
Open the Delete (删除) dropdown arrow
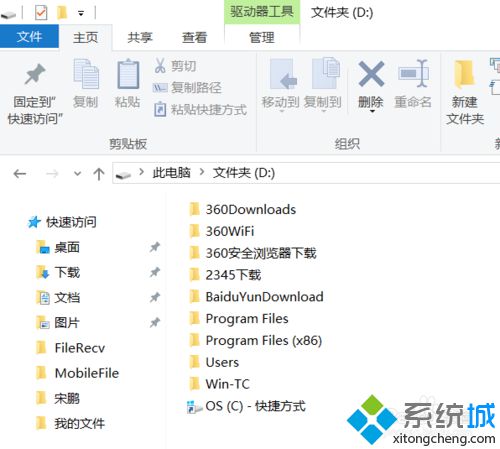click(372, 111)
